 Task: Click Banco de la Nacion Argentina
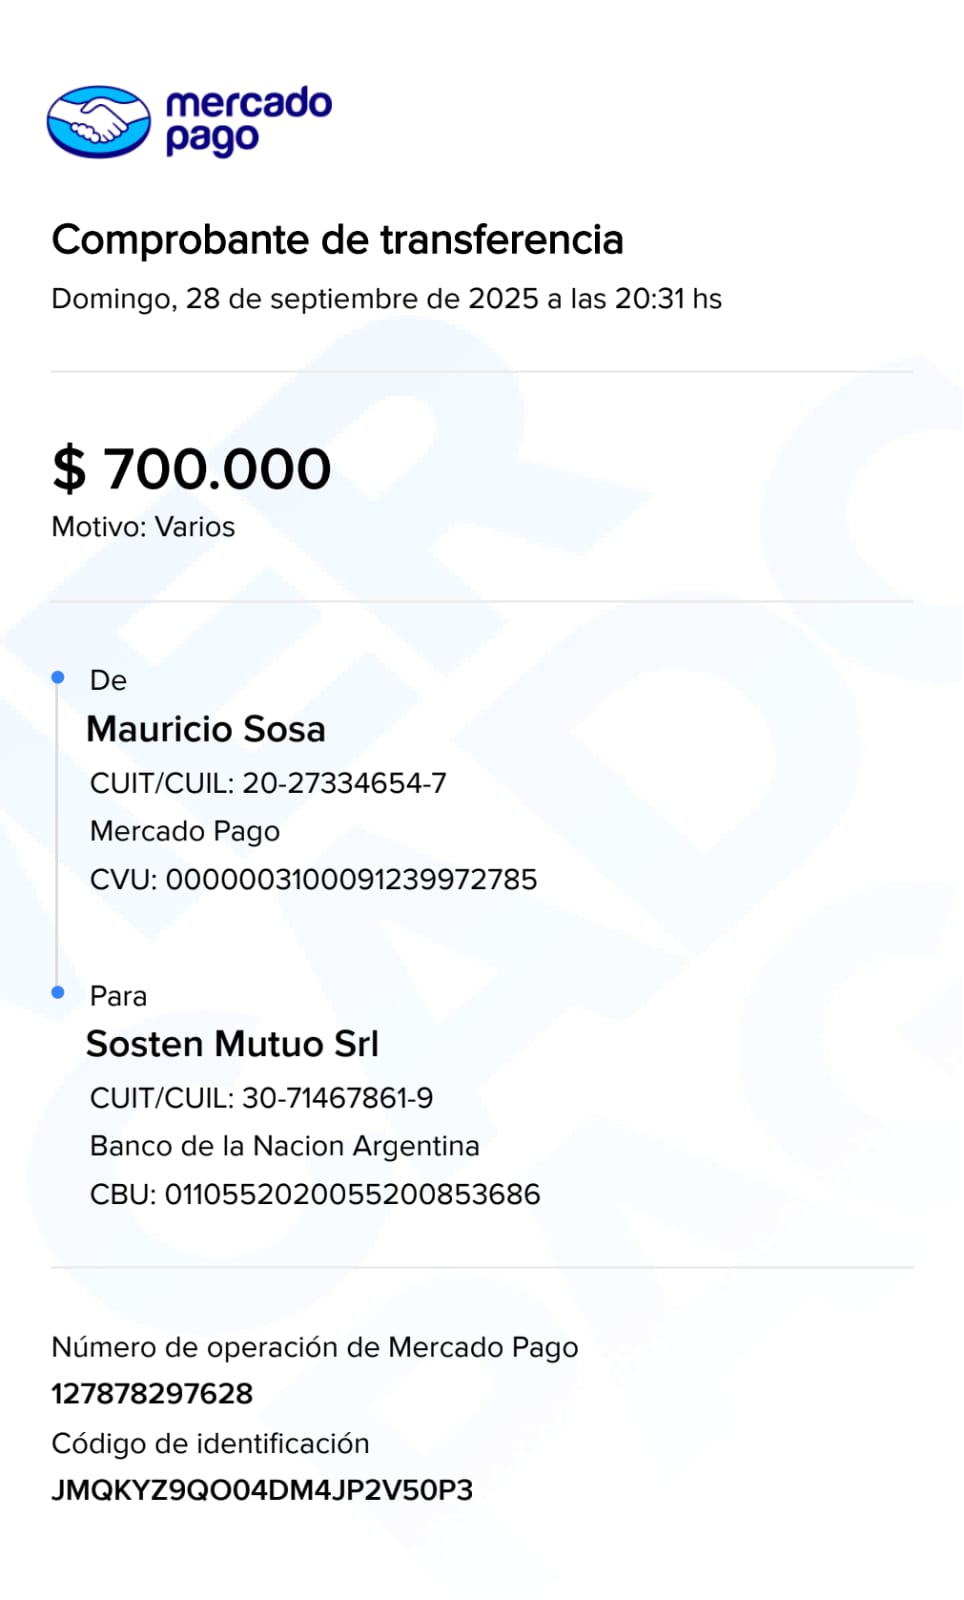click(x=285, y=1146)
